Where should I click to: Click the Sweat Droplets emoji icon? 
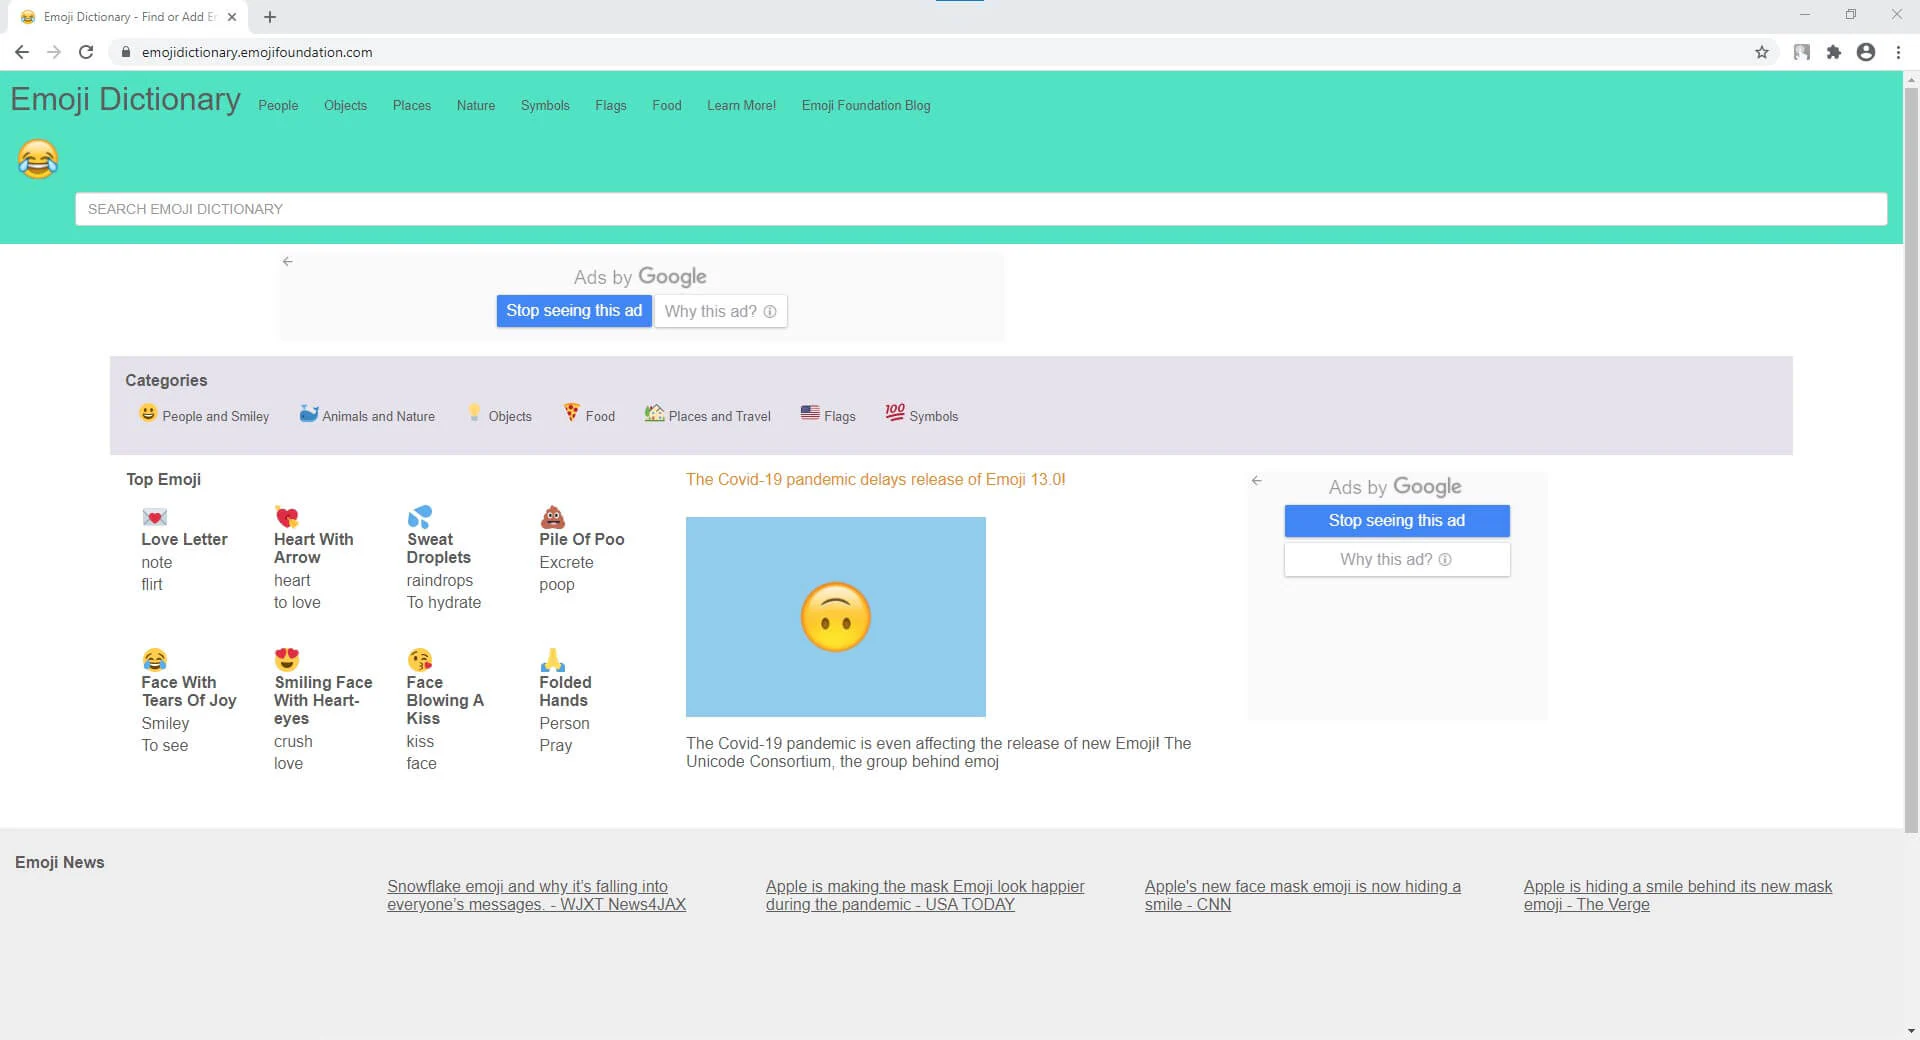420,517
